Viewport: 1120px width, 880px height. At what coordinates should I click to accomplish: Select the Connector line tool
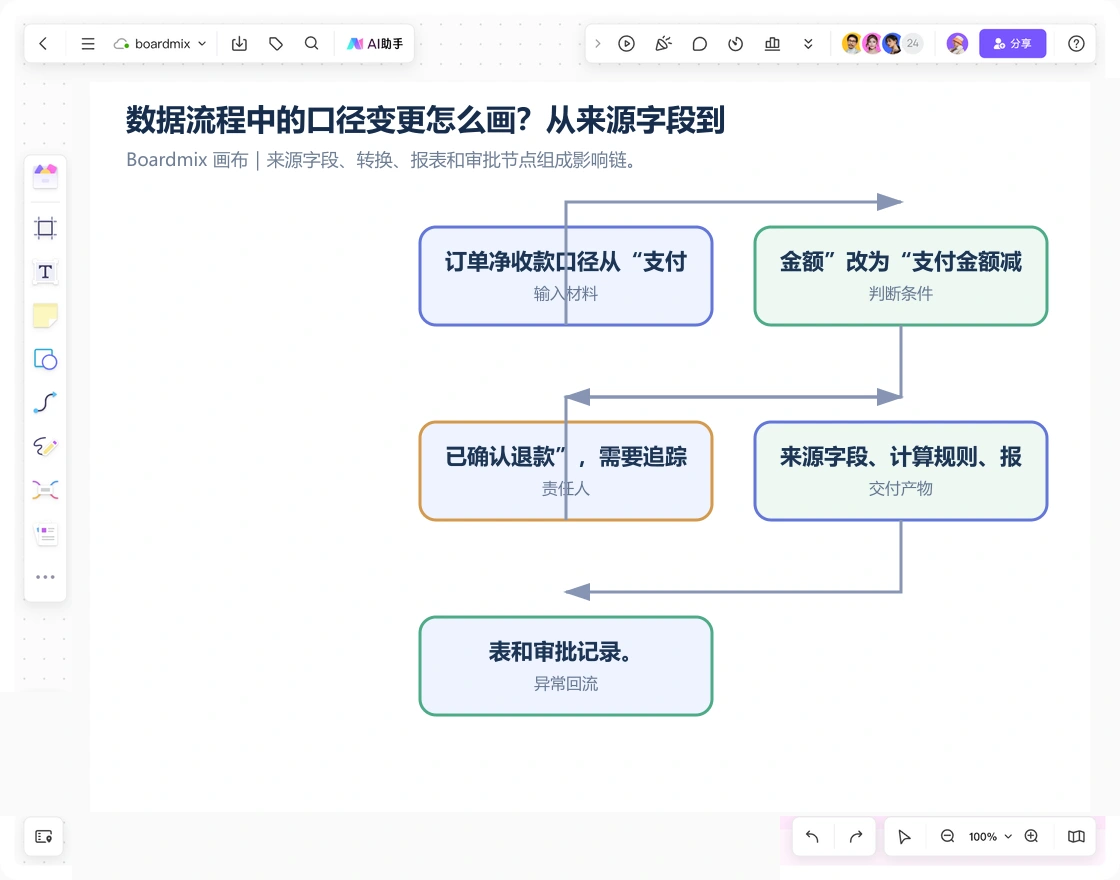[45, 403]
